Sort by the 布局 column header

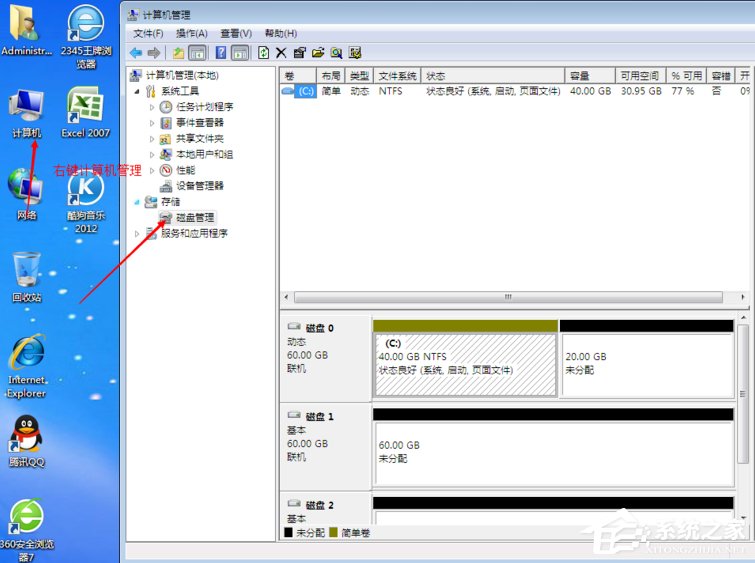(331, 76)
